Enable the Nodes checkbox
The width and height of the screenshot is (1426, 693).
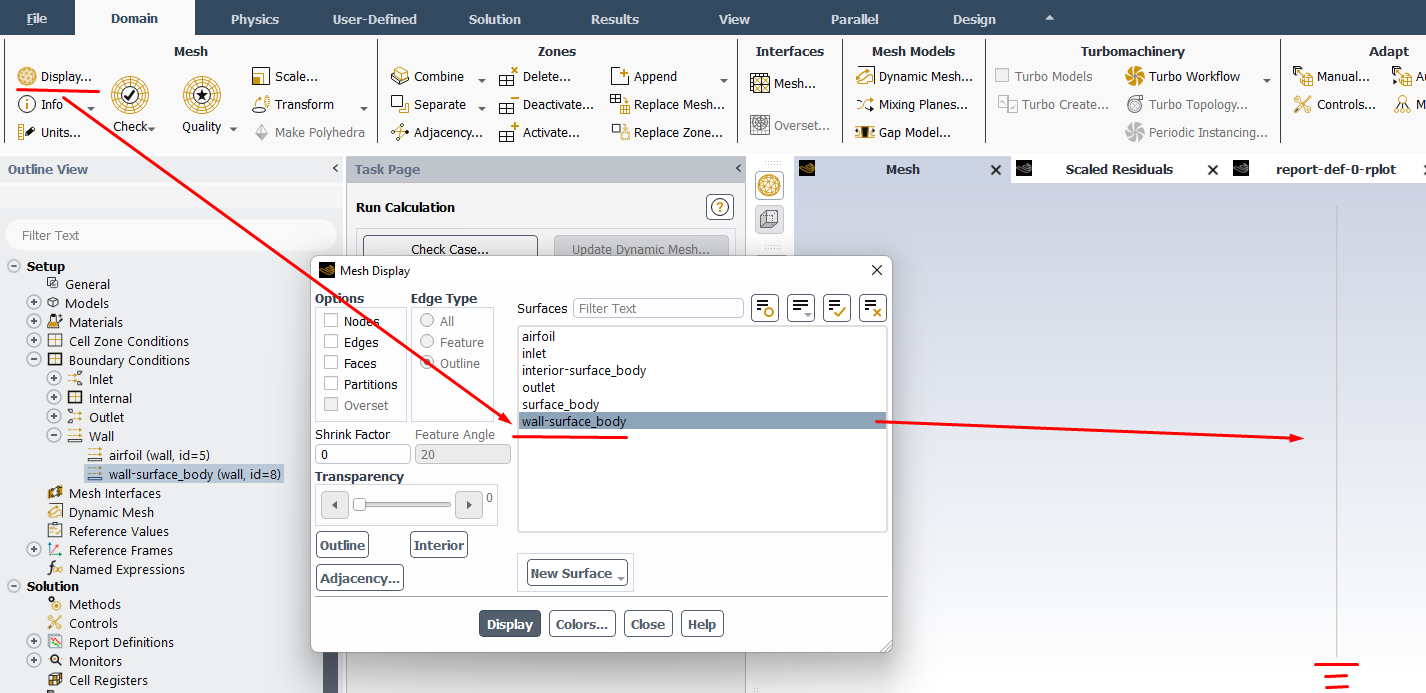331,321
